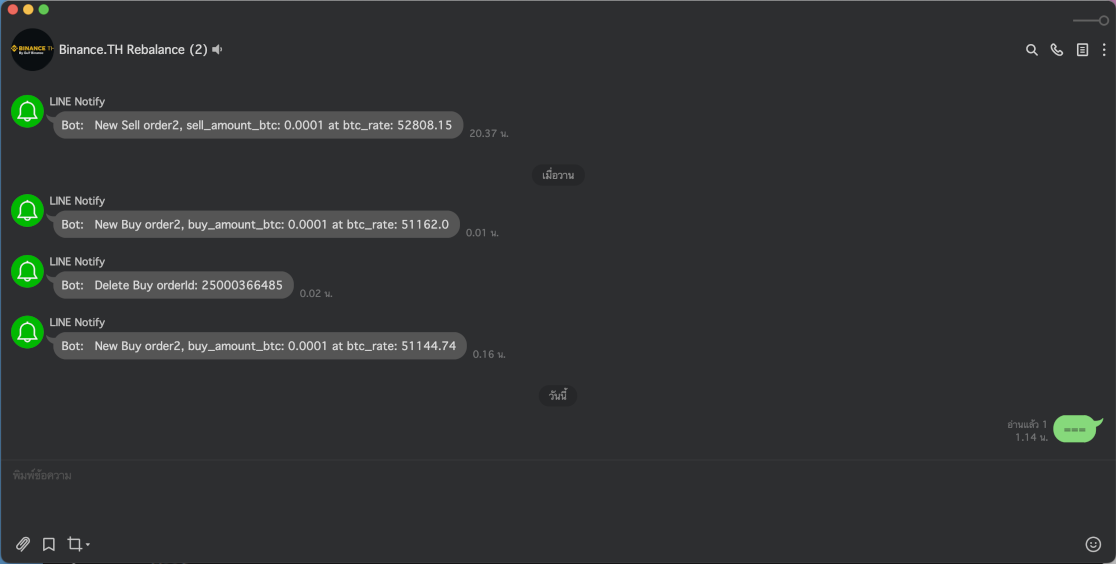This screenshot has height=564, width=1116.
Task: Select the btc_rate 51144.74 buy order message
Action: pyautogui.click(x=260, y=346)
